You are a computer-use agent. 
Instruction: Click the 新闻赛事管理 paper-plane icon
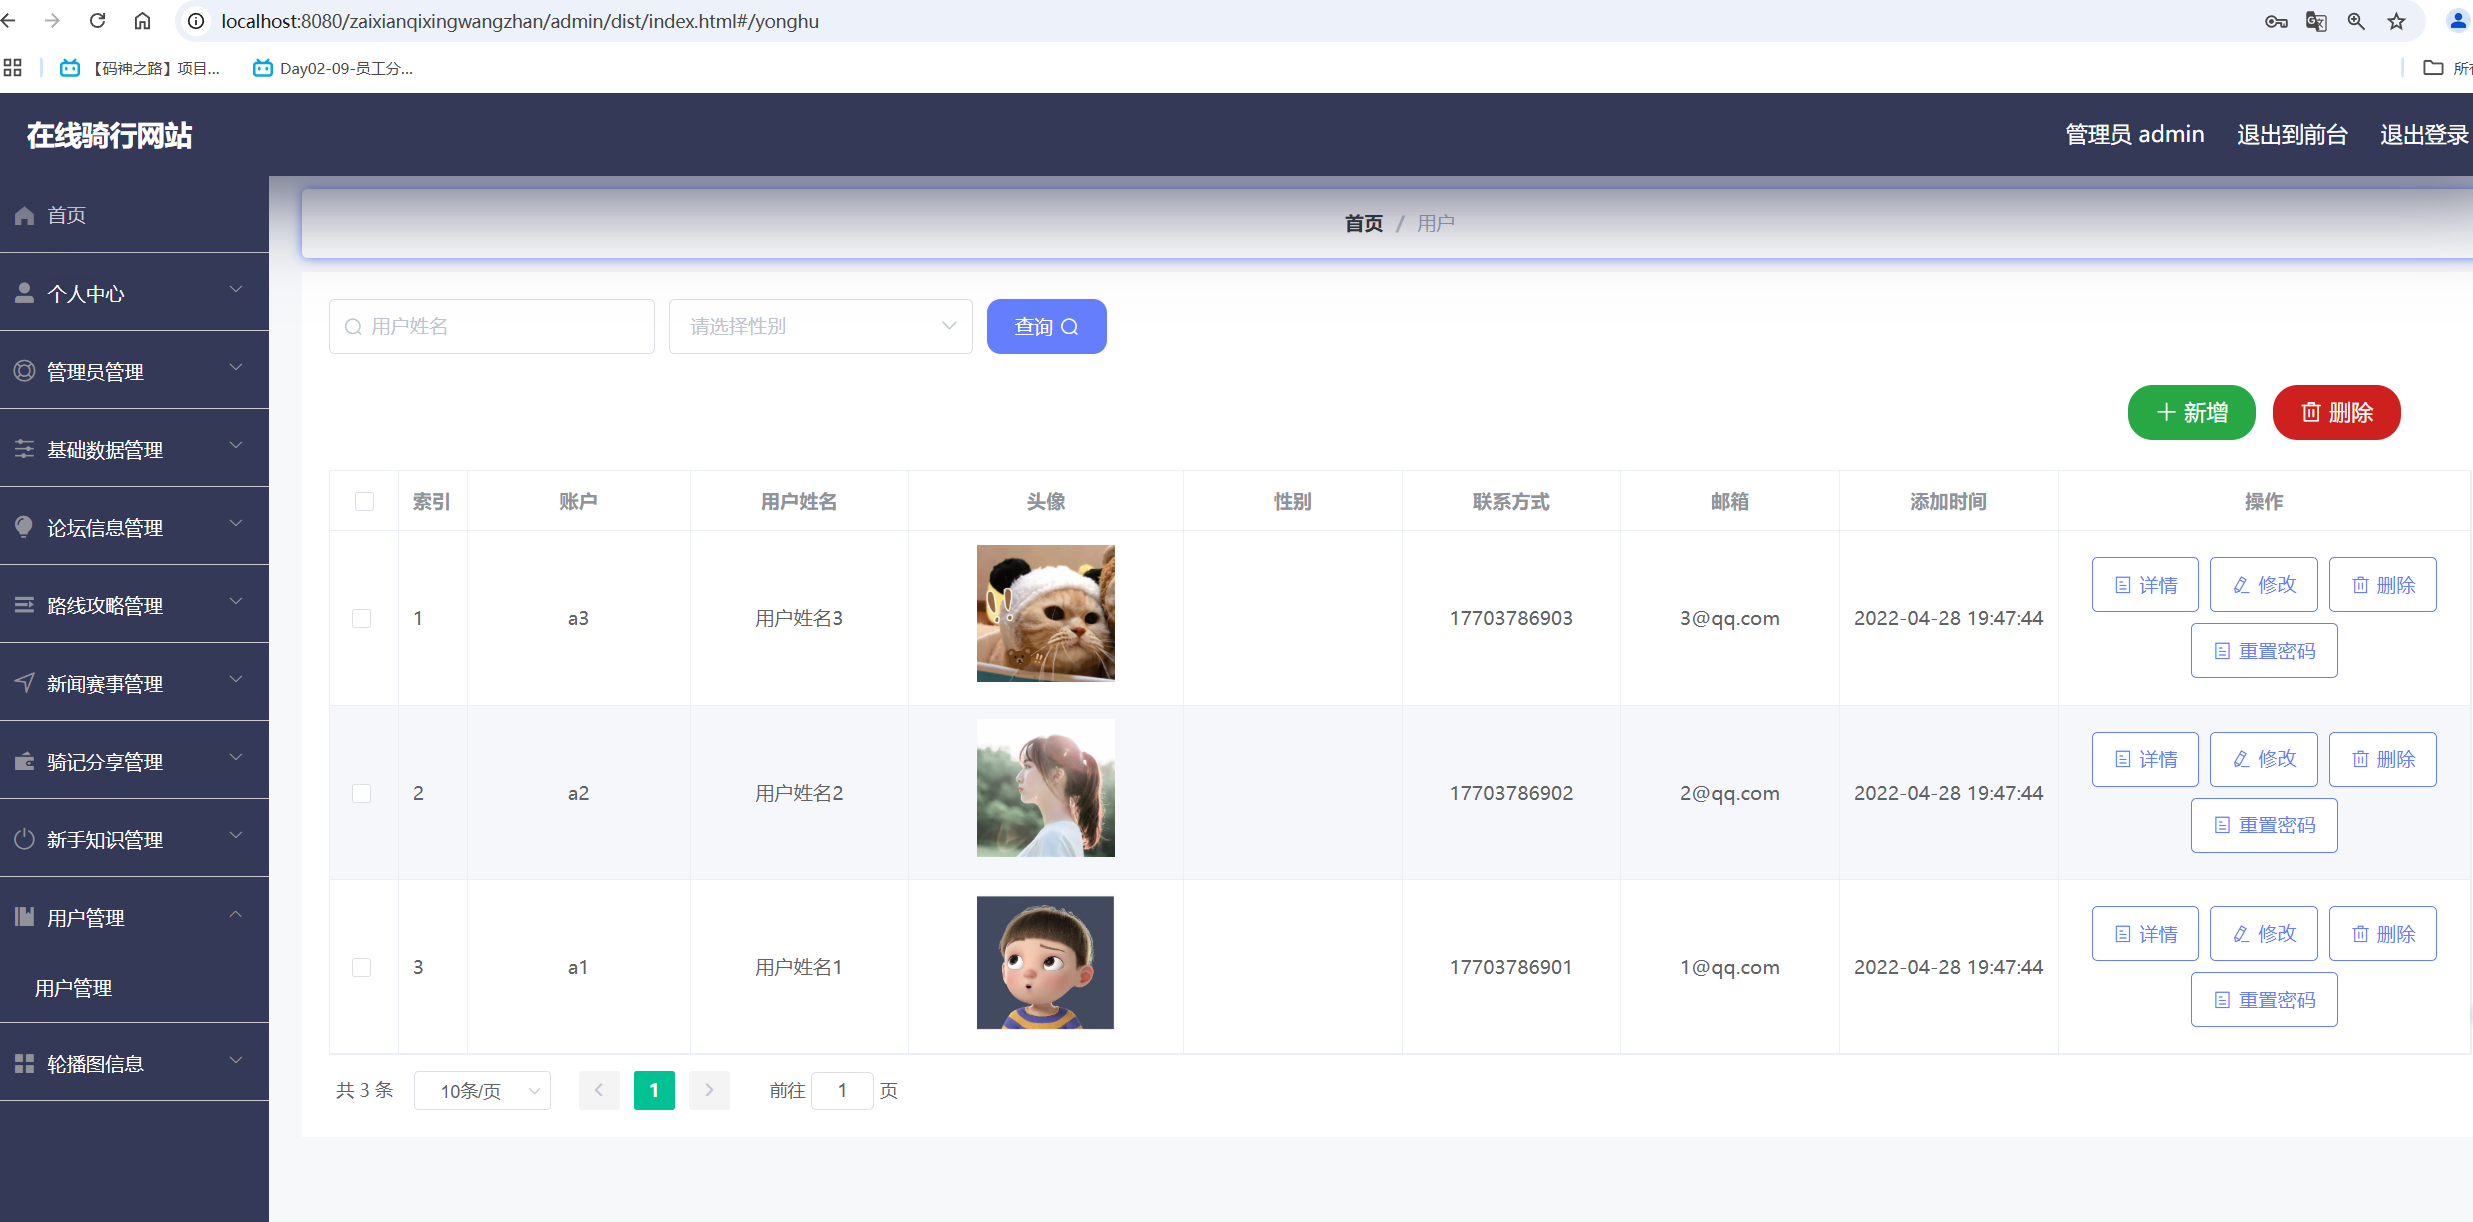click(x=24, y=683)
